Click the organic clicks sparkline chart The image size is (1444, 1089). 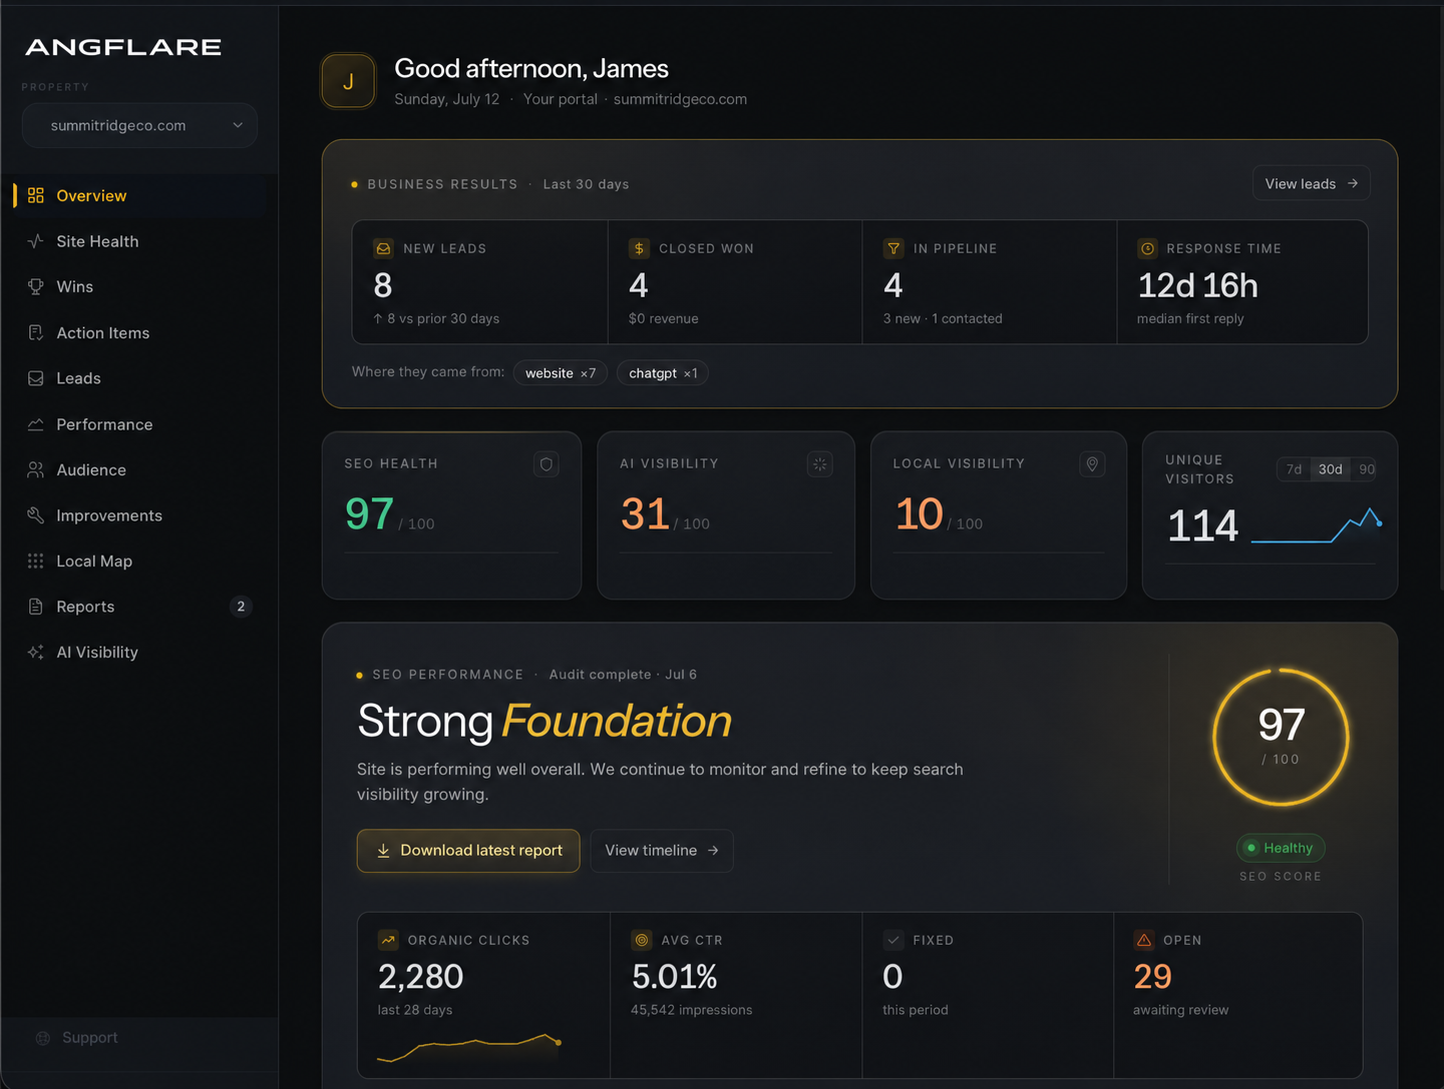468,1047
